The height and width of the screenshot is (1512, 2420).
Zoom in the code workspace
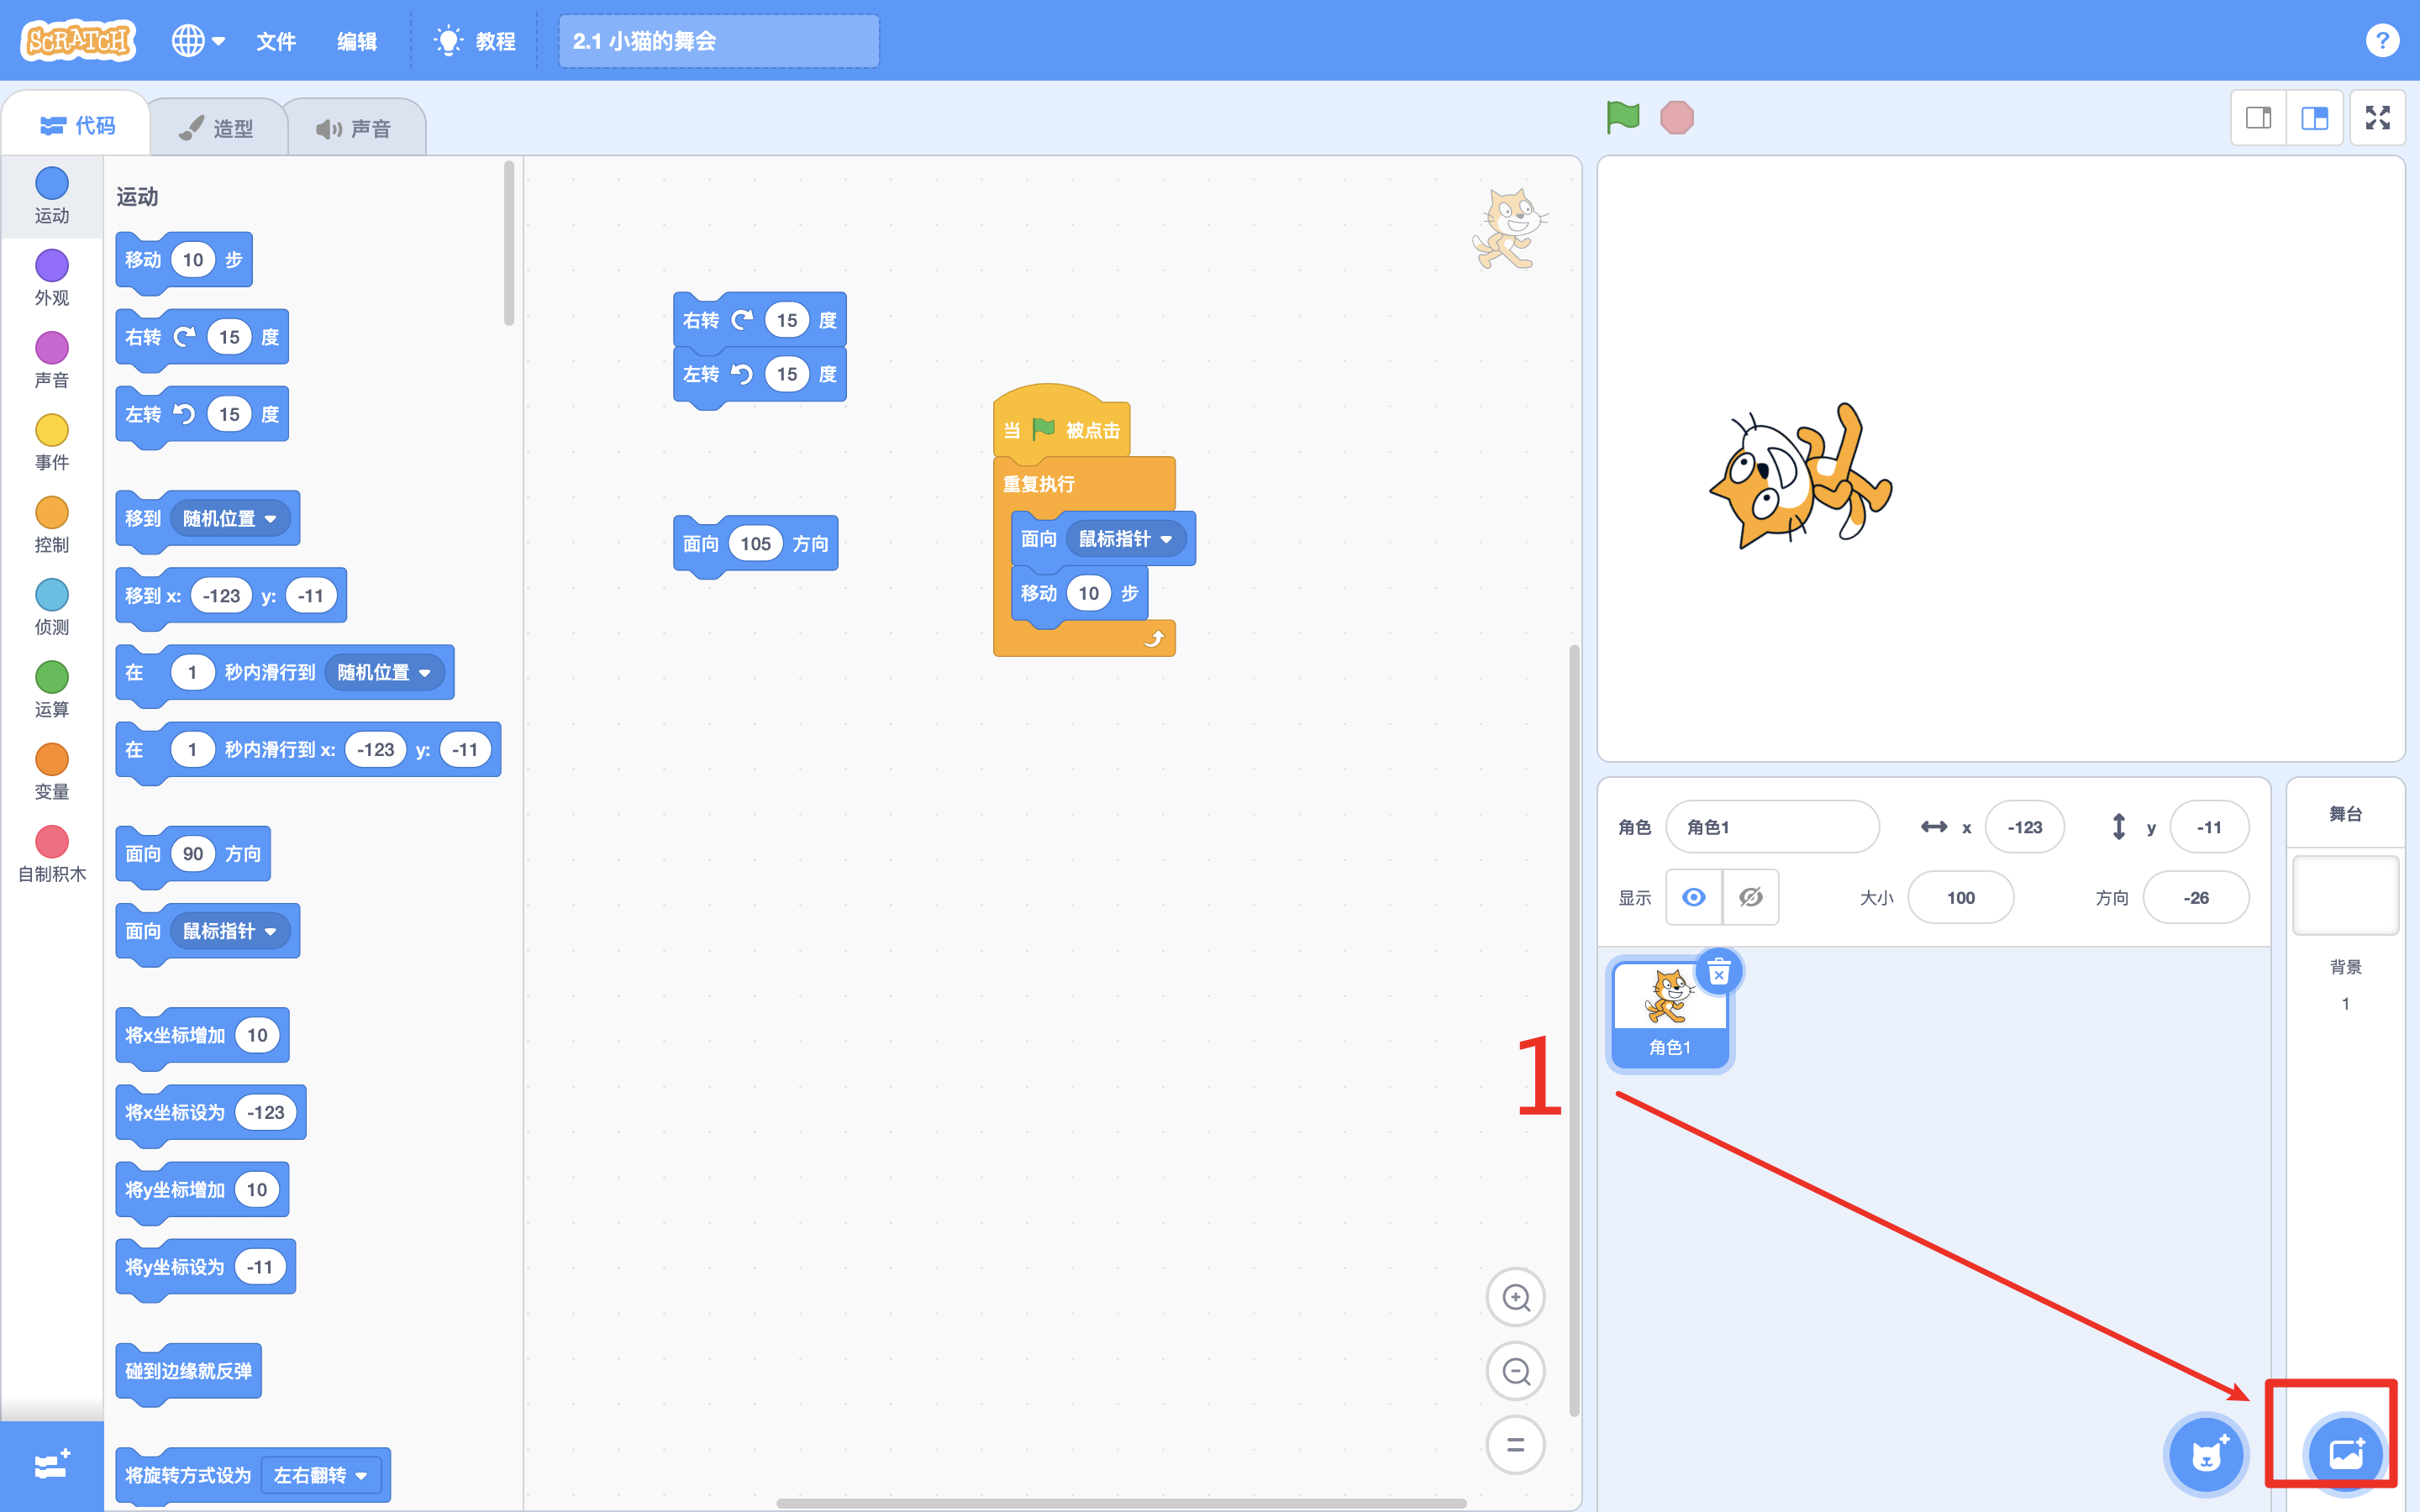click(1516, 1297)
